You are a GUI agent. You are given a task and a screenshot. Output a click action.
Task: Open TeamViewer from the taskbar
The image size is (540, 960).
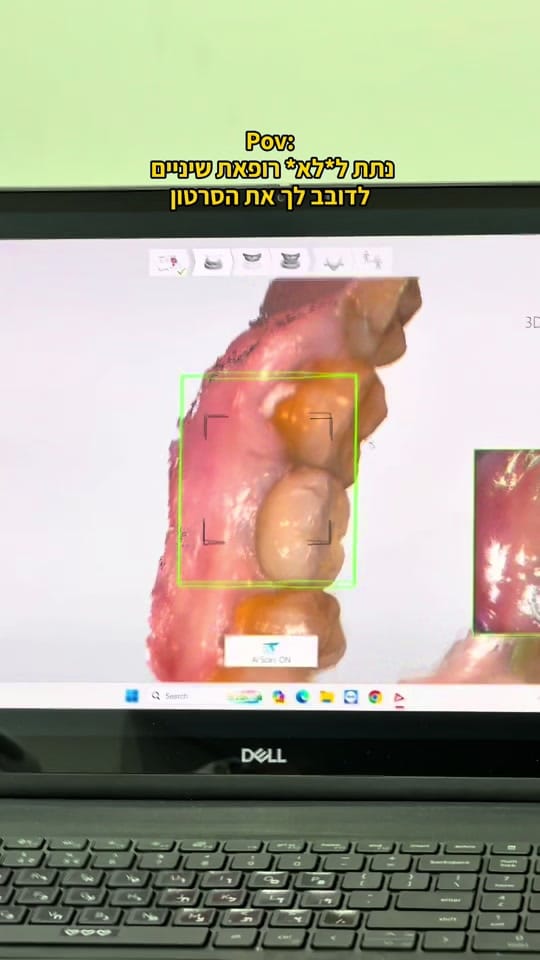[x=351, y=697]
